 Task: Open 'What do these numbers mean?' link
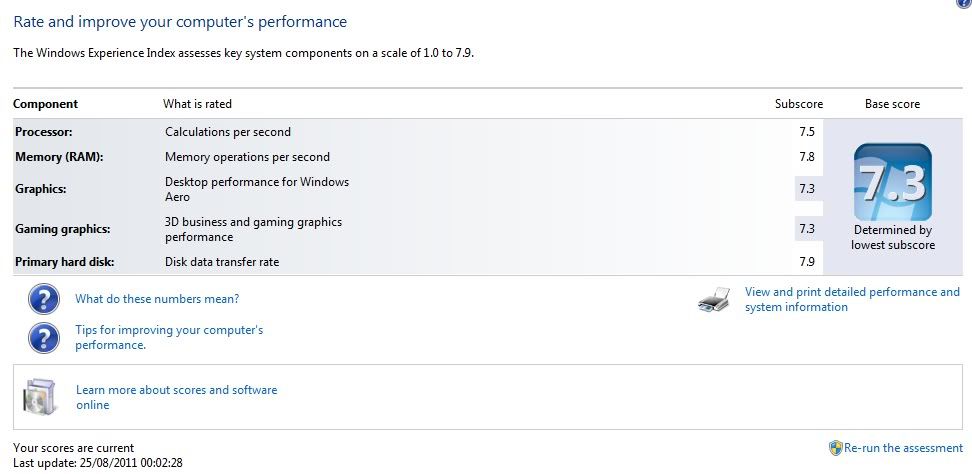tap(157, 299)
